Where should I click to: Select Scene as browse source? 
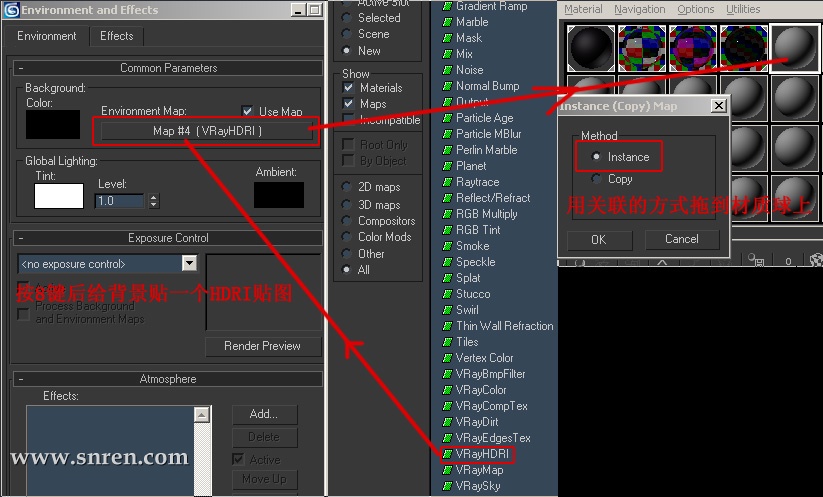coord(346,34)
